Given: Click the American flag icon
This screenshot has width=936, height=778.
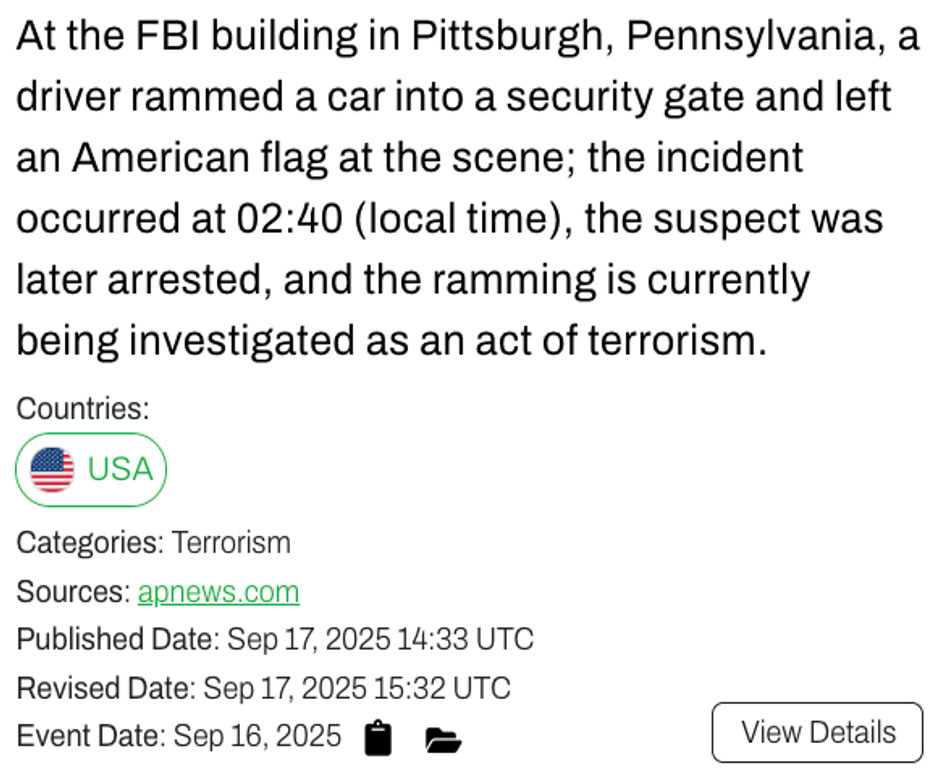Looking at the screenshot, I should coord(52,469).
